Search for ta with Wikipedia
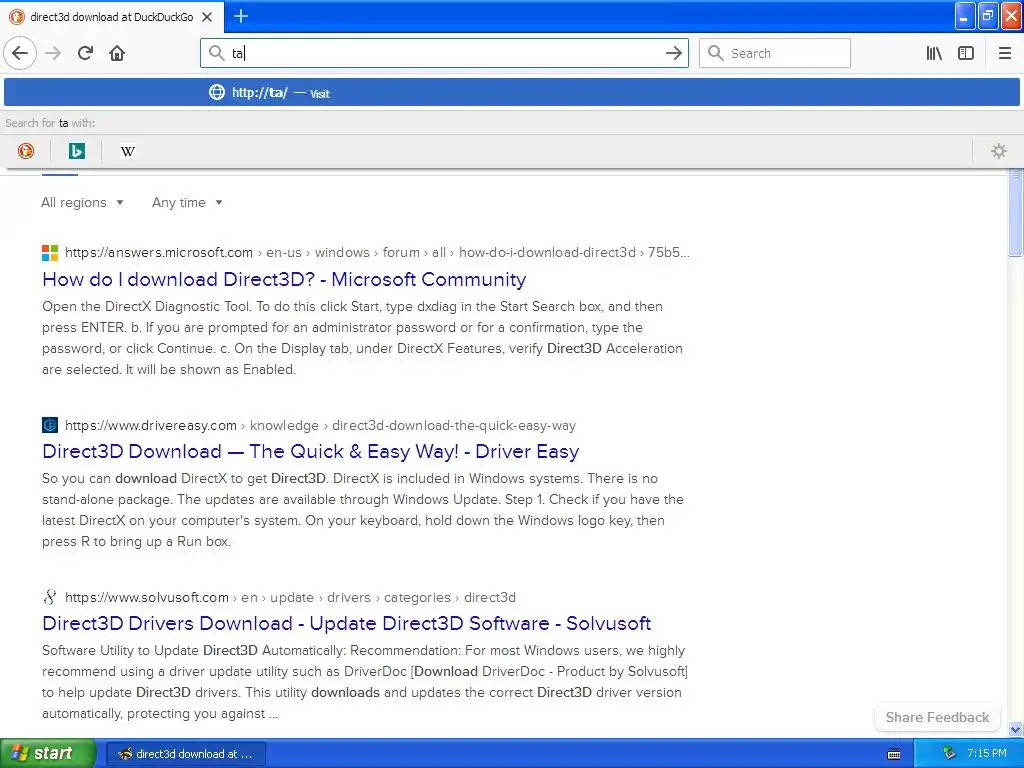Screen dimensions: 1024x768 [x=127, y=151]
